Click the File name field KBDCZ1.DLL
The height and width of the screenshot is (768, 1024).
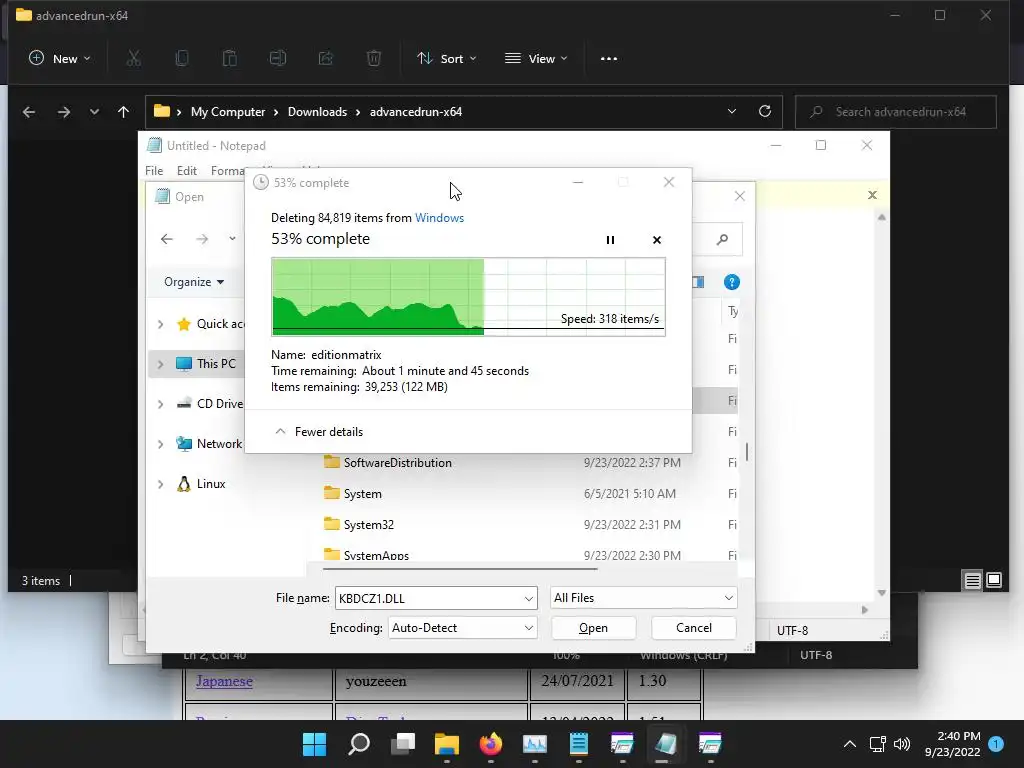[x=436, y=598]
